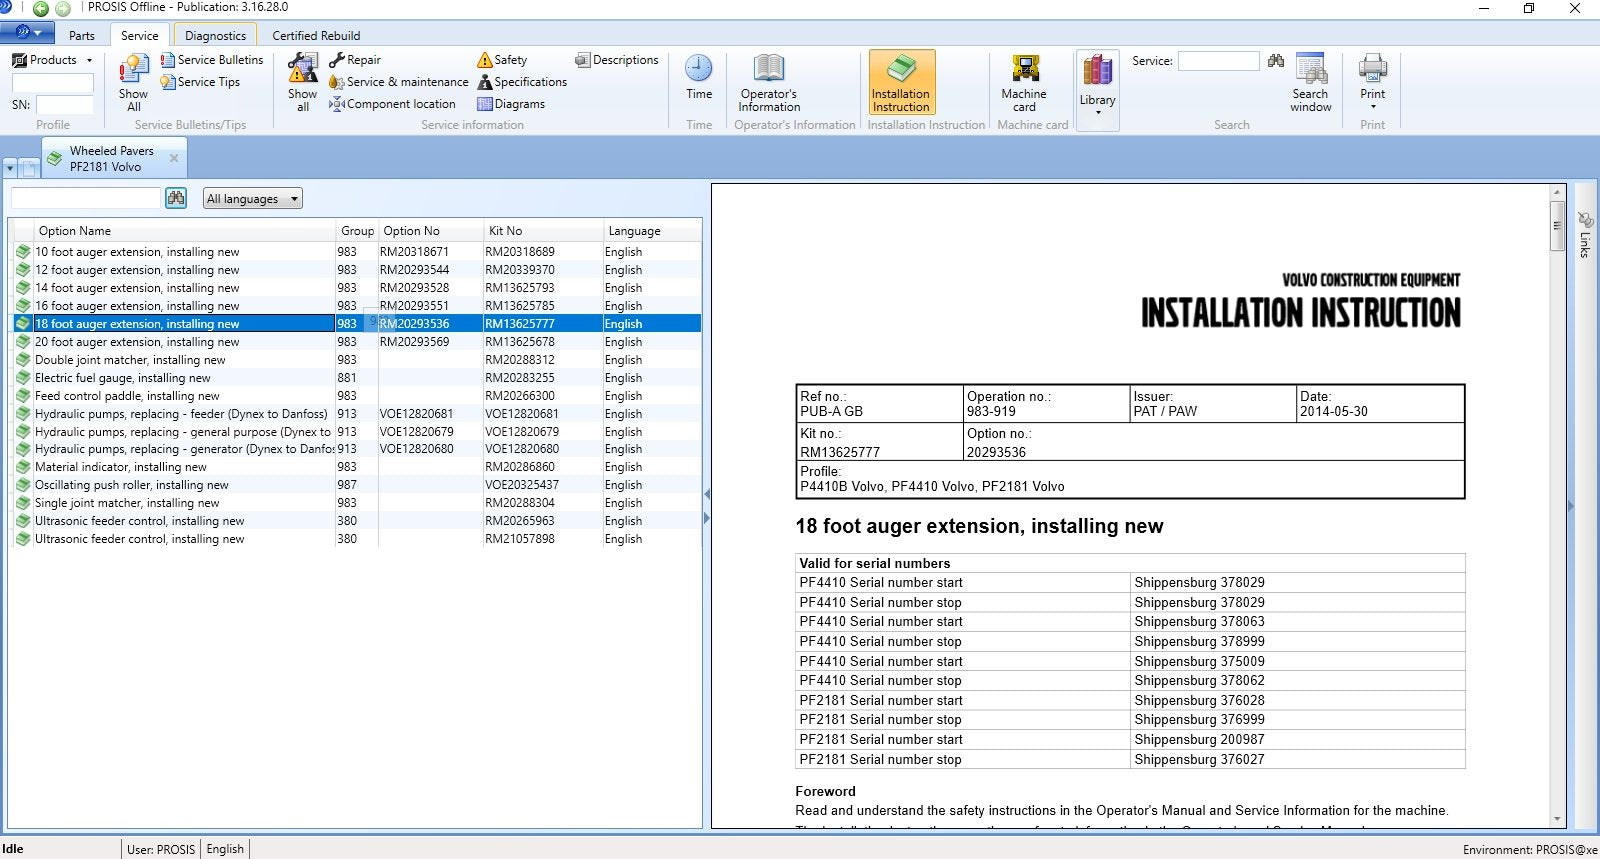Open the All languages combo box
1600x859 pixels.
point(252,199)
